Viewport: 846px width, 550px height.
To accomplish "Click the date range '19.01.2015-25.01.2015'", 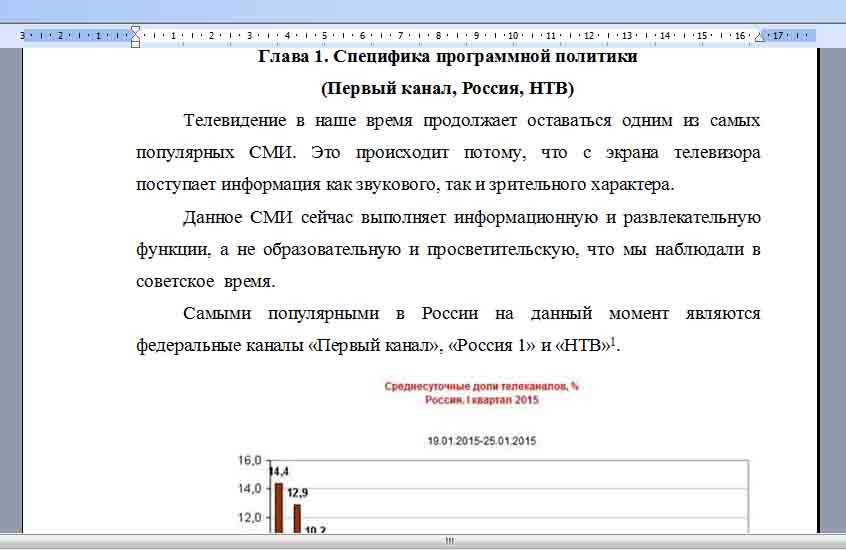I will tap(482, 441).
